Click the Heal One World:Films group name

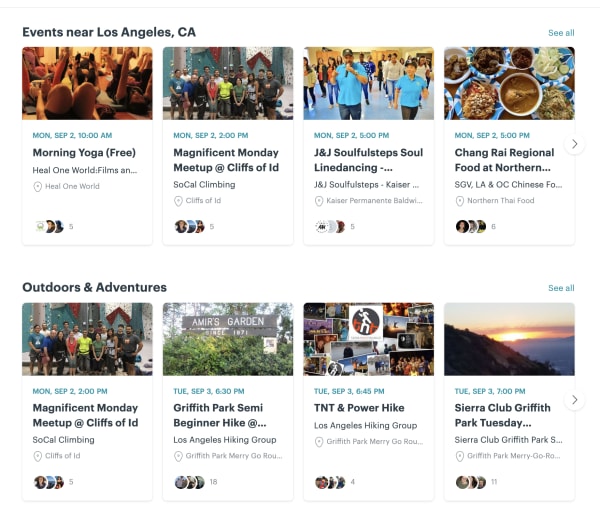pyautogui.click(x=85, y=170)
